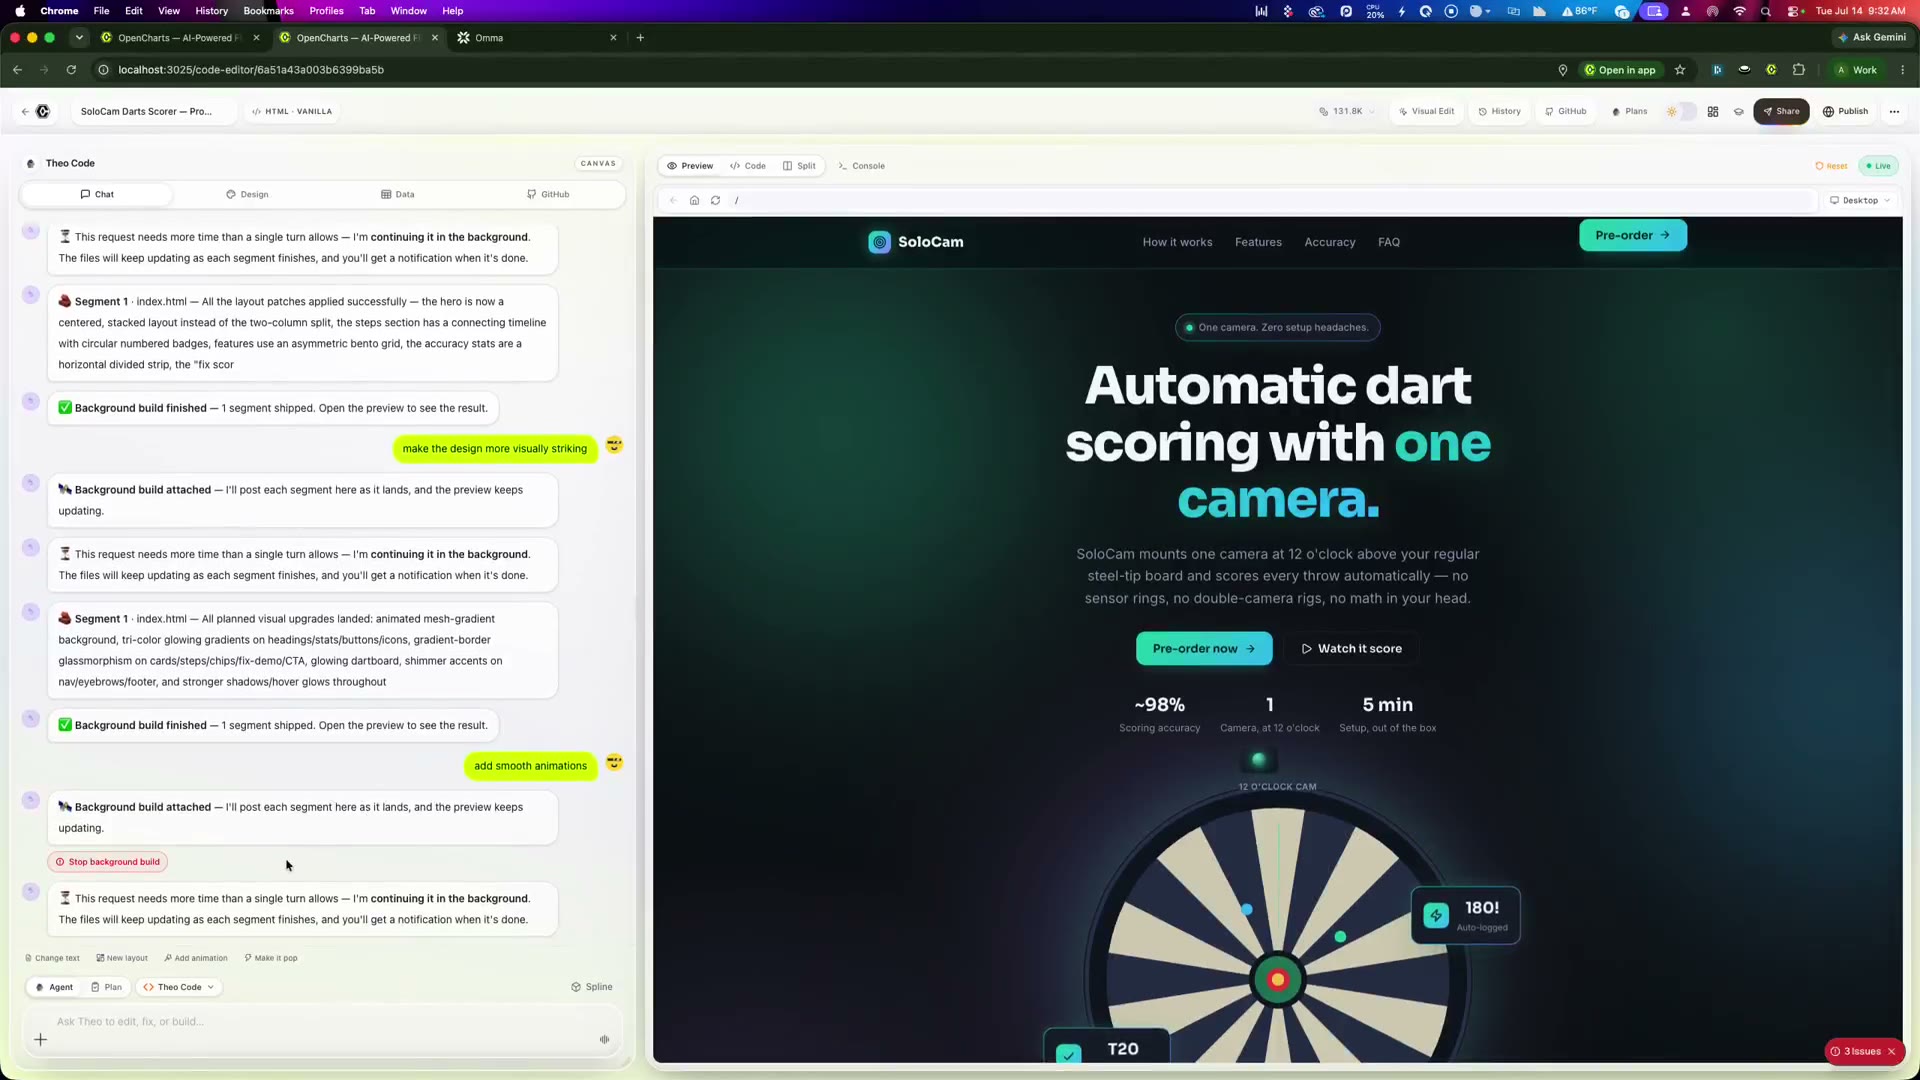1920x1080 pixels.
Task: Open the GitHub tab in the left panel
Action: click(548, 195)
